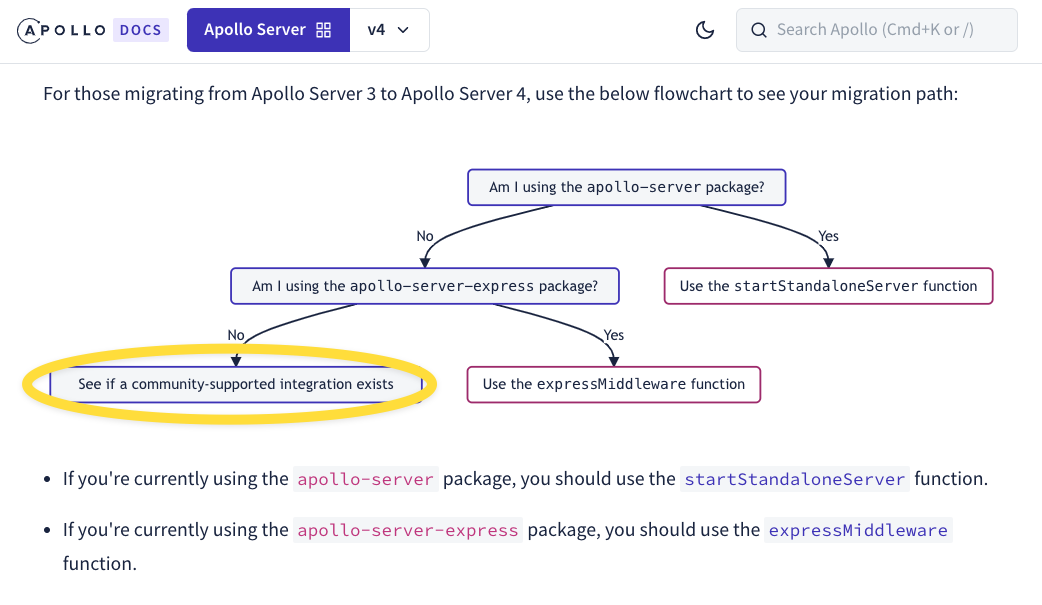The height and width of the screenshot is (605, 1042).
Task: Click the grid icon beside Apollo Server
Action: tap(324, 30)
